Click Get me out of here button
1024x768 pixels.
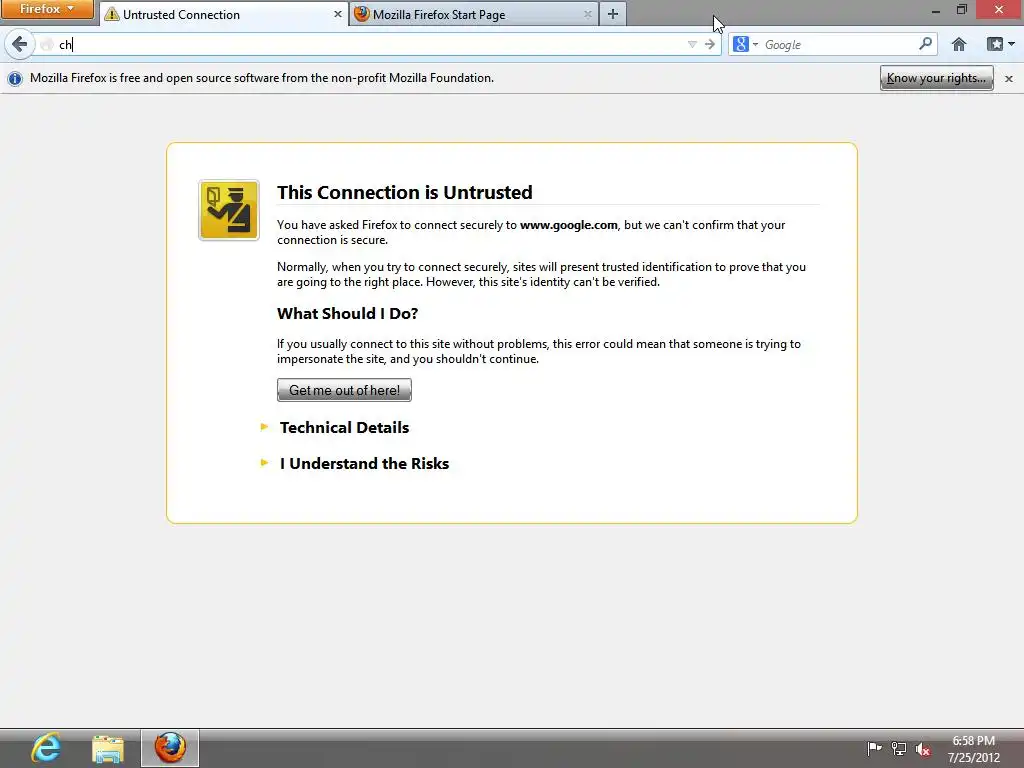344,390
